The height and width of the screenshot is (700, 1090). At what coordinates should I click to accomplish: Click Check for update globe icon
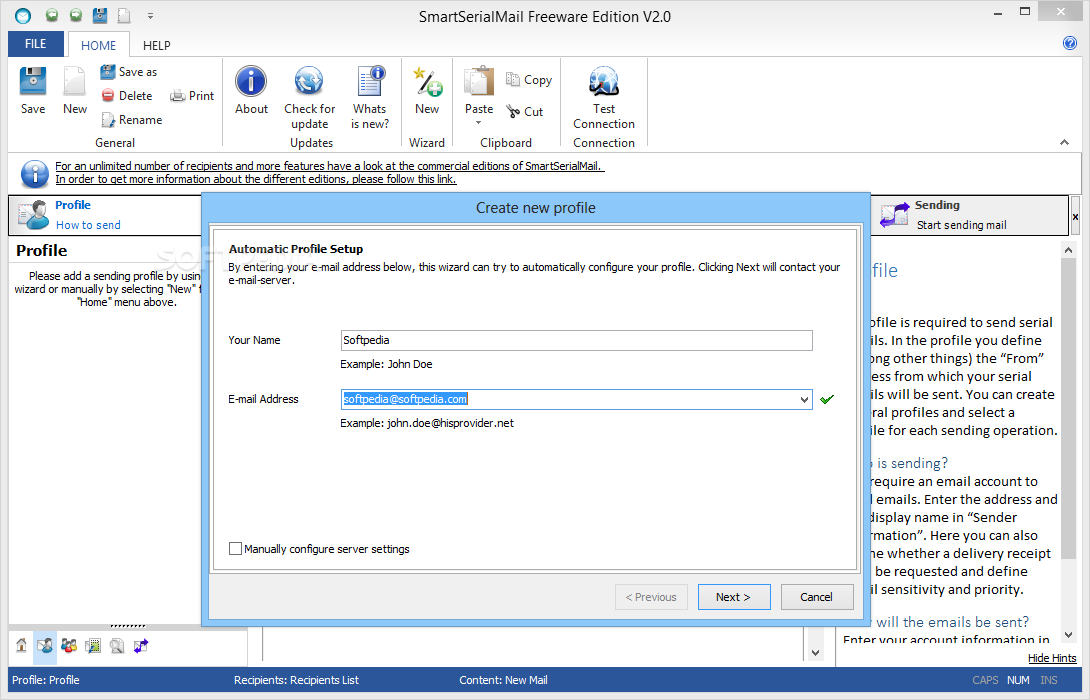coord(309,81)
